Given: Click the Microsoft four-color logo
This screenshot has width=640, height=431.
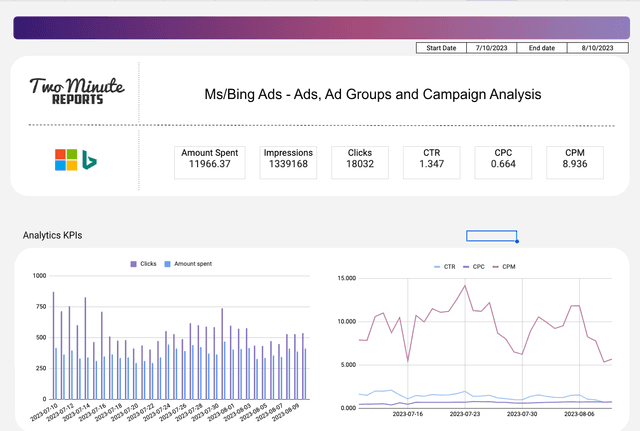Looking at the screenshot, I should [x=66, y=160].
